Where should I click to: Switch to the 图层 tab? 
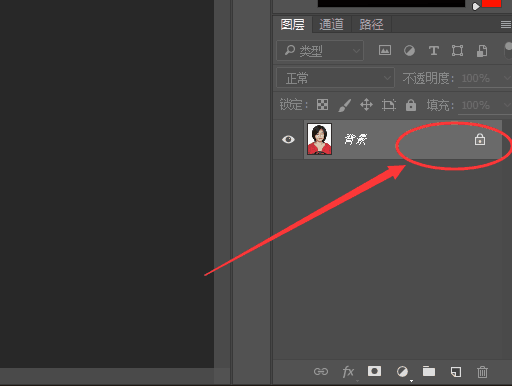point(293,25)
